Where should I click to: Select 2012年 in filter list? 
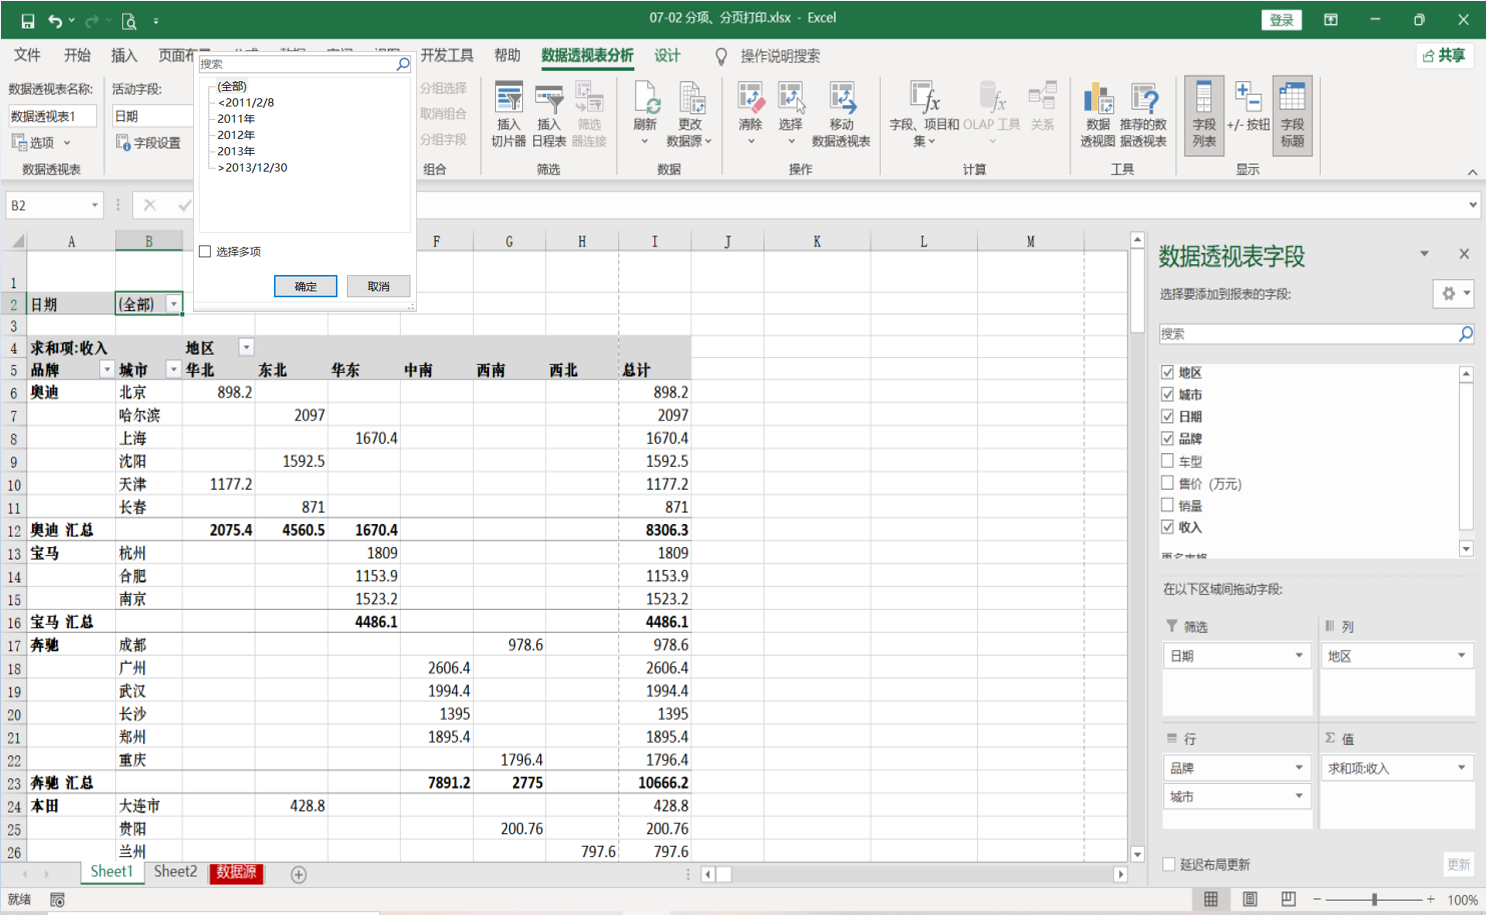[236, 135]
